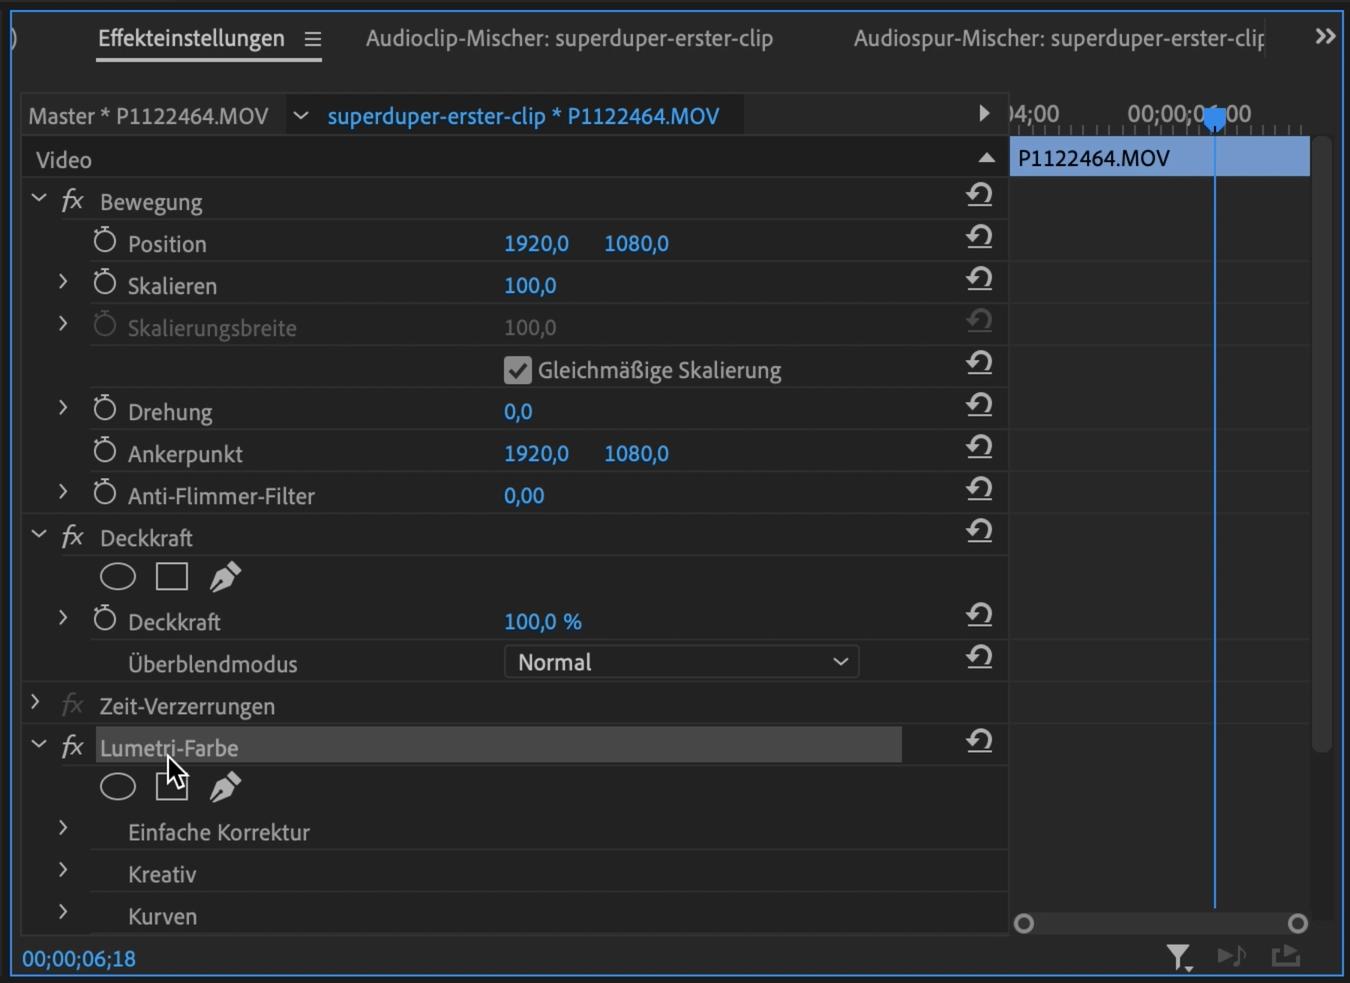Click the superduper-erster-clip sequence link
Viewport: 1350px width, 983px height.
coord(523,117)
